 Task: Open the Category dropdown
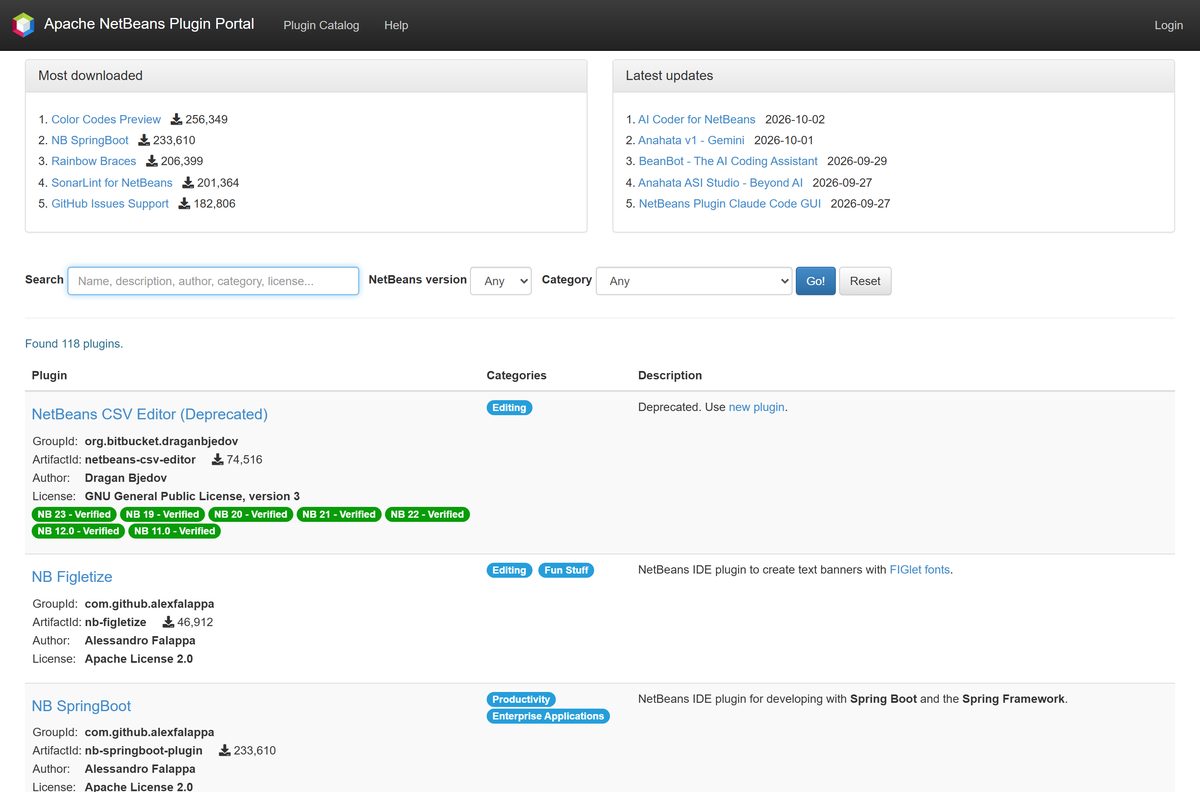(694, 281)
